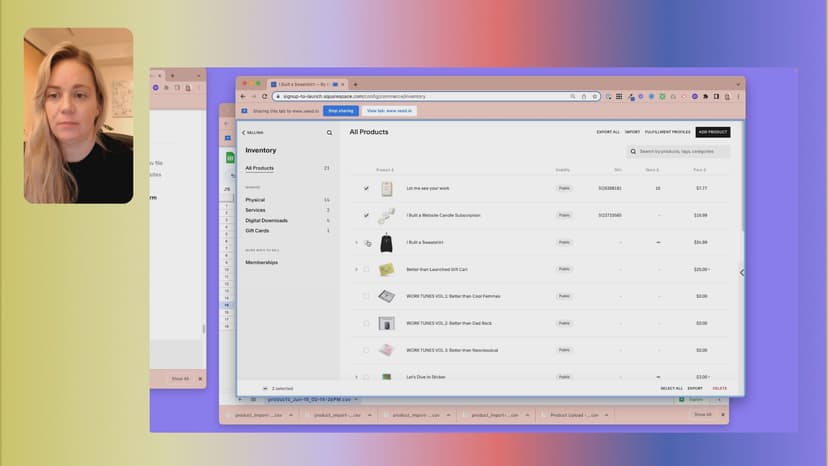Bookmark this page with the star icon
The image size is (828, 466).
pos(595,96)
